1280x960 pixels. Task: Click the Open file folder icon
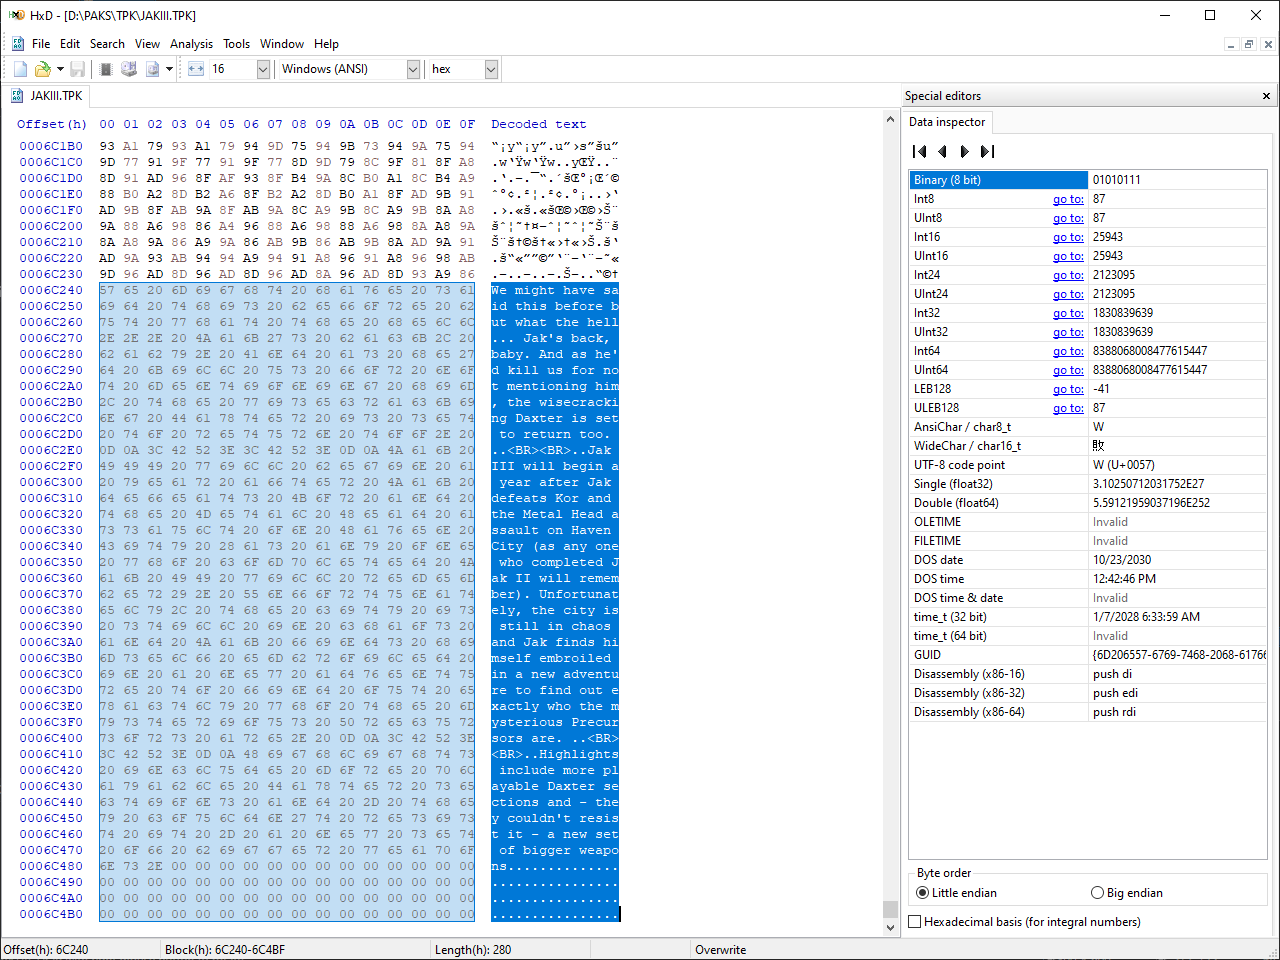click(42, 69)
